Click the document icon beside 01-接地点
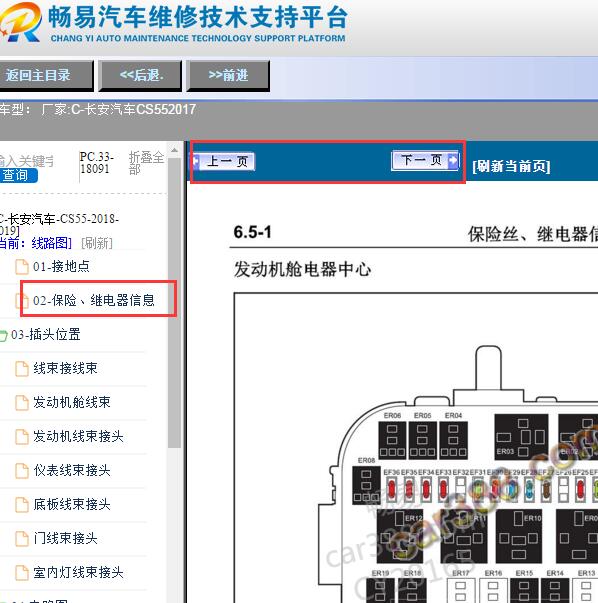Screen dimensions: 598x603 22,267
